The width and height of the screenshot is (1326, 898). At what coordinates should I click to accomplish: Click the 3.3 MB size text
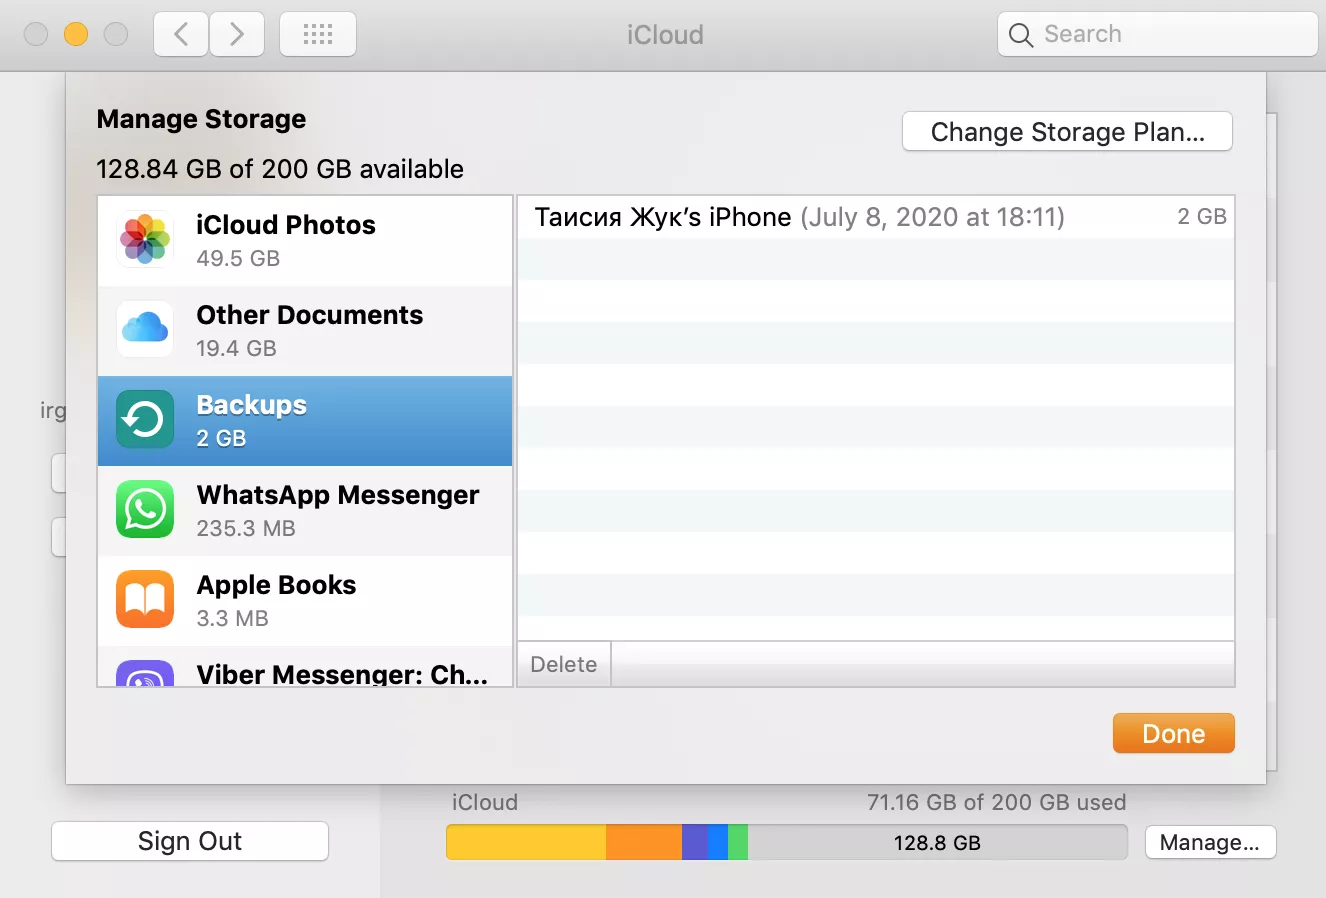(232, 618)
